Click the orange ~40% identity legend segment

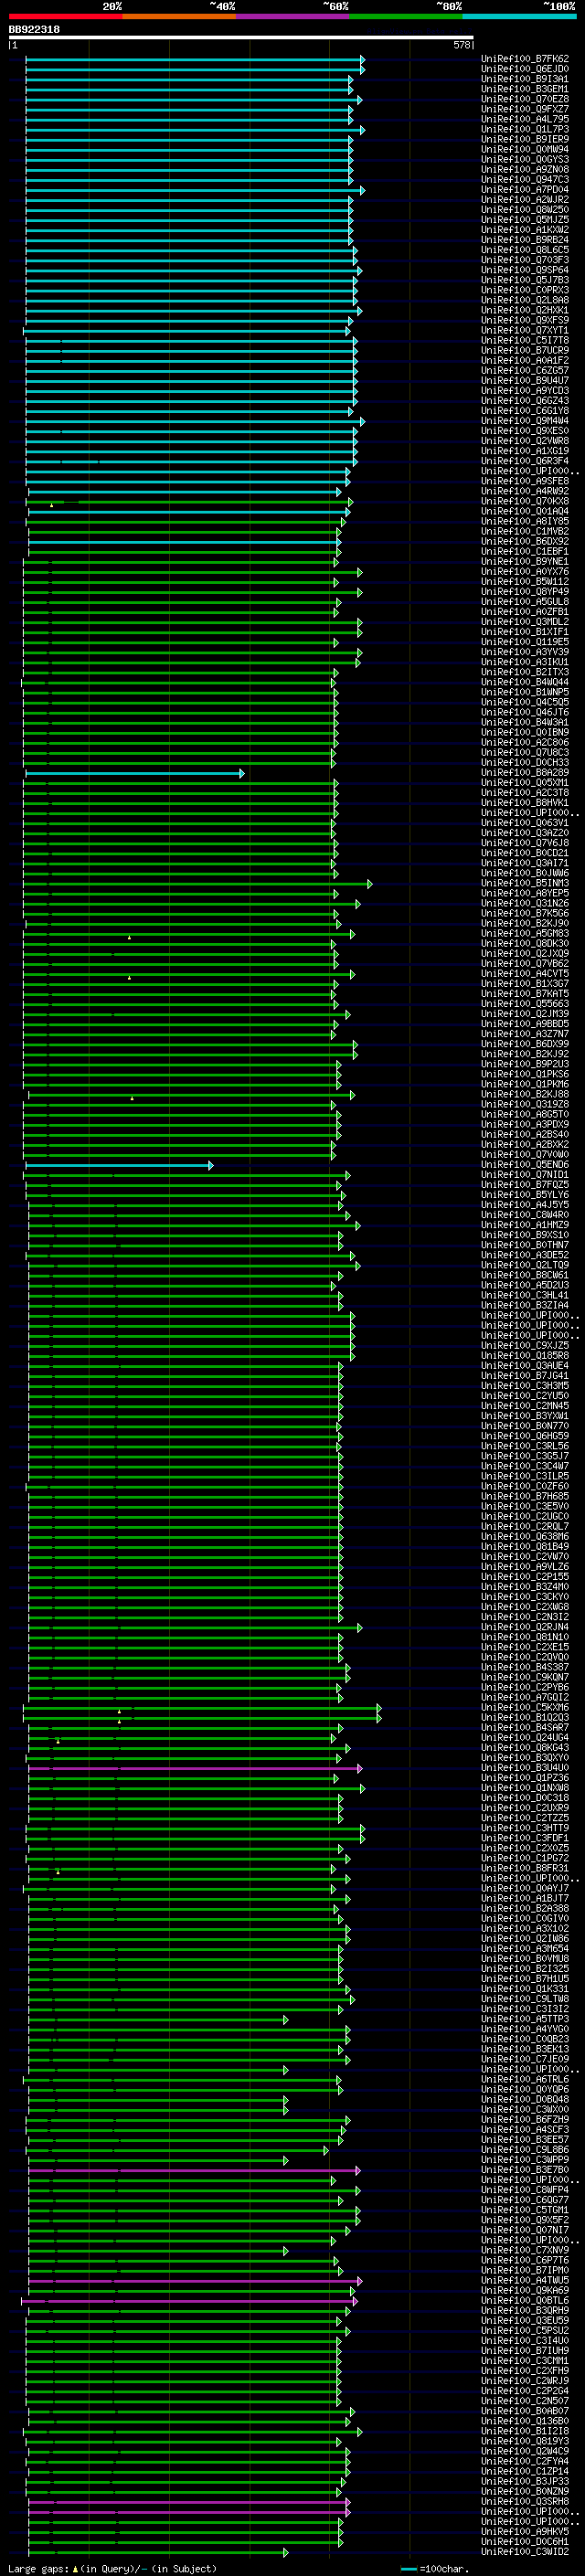pyautogui.click(x=179, y=16)
